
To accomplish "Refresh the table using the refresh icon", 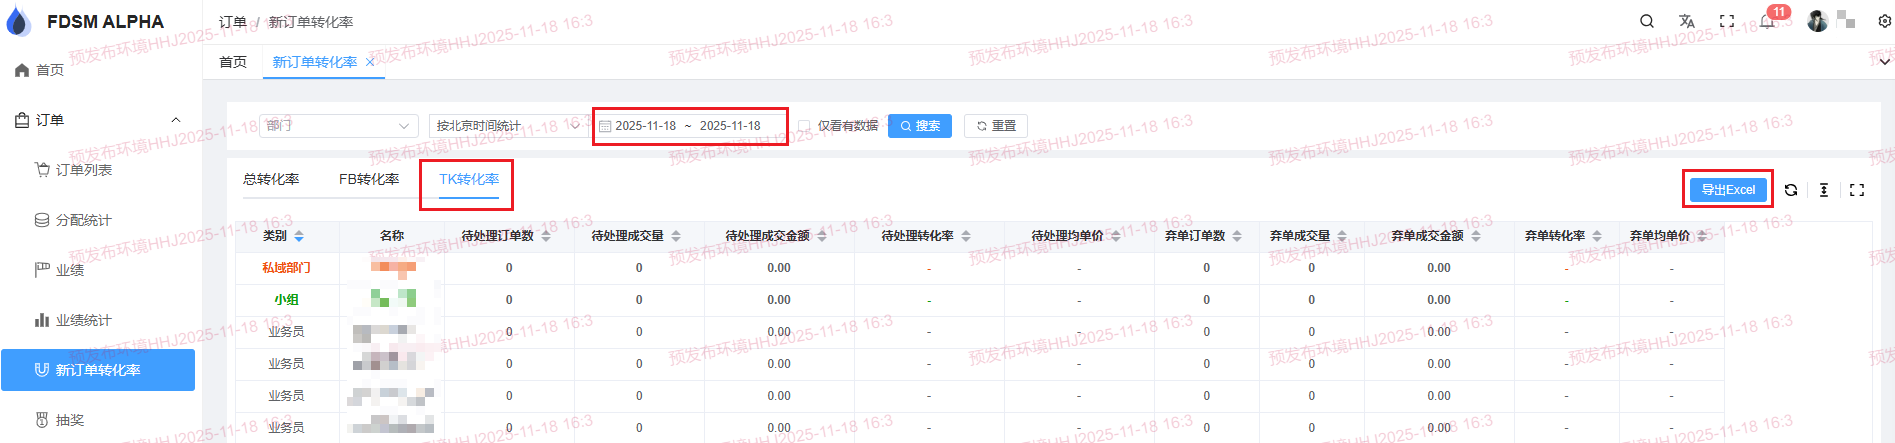I will tap(1791, 190).
